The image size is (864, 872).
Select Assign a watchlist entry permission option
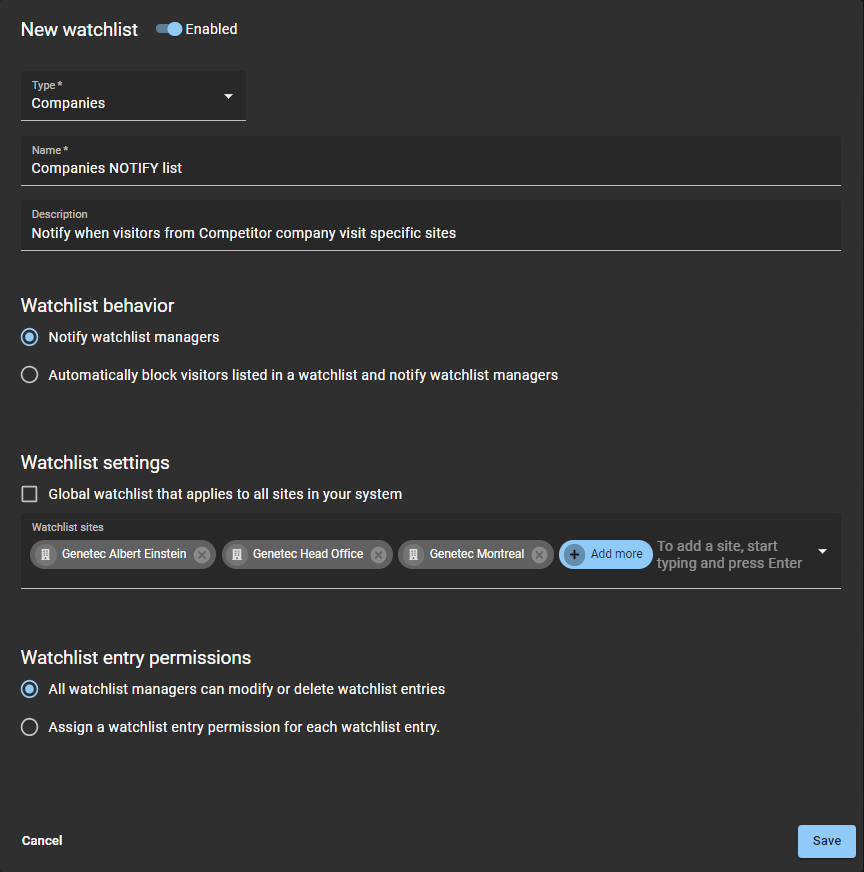click(x=30, y=727)
